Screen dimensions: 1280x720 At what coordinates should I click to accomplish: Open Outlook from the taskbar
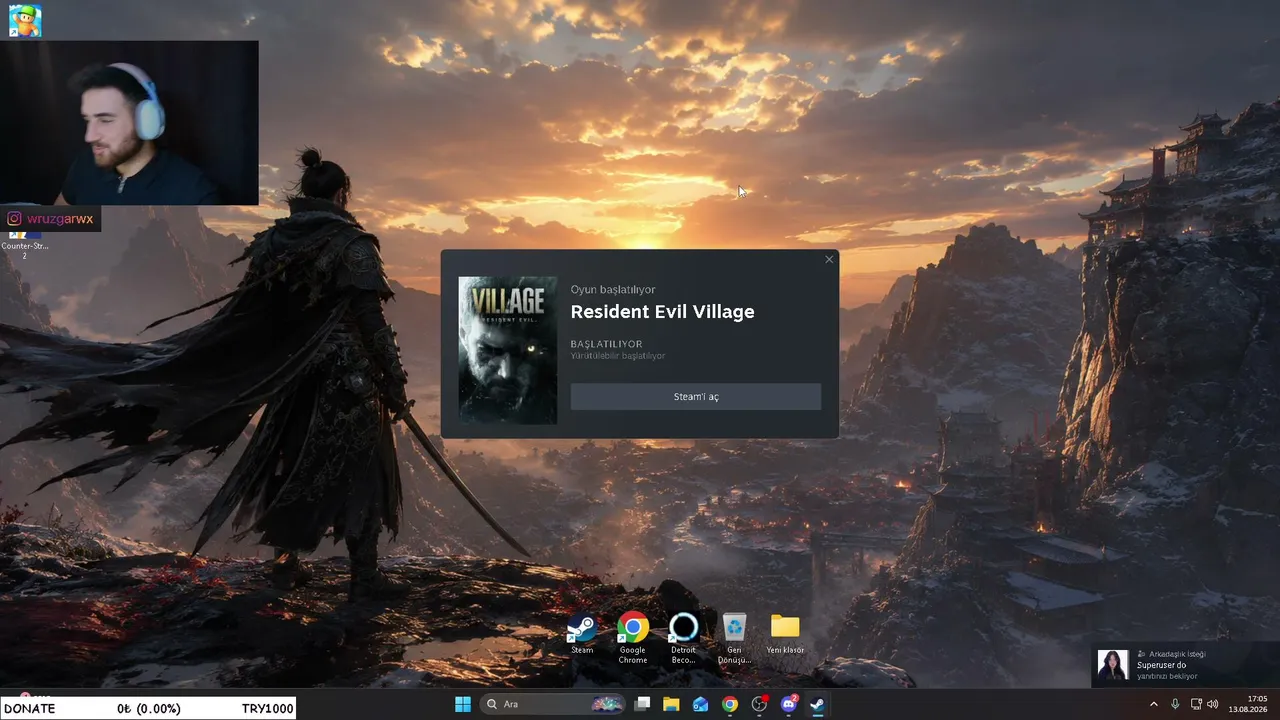[x=701, y=704]
